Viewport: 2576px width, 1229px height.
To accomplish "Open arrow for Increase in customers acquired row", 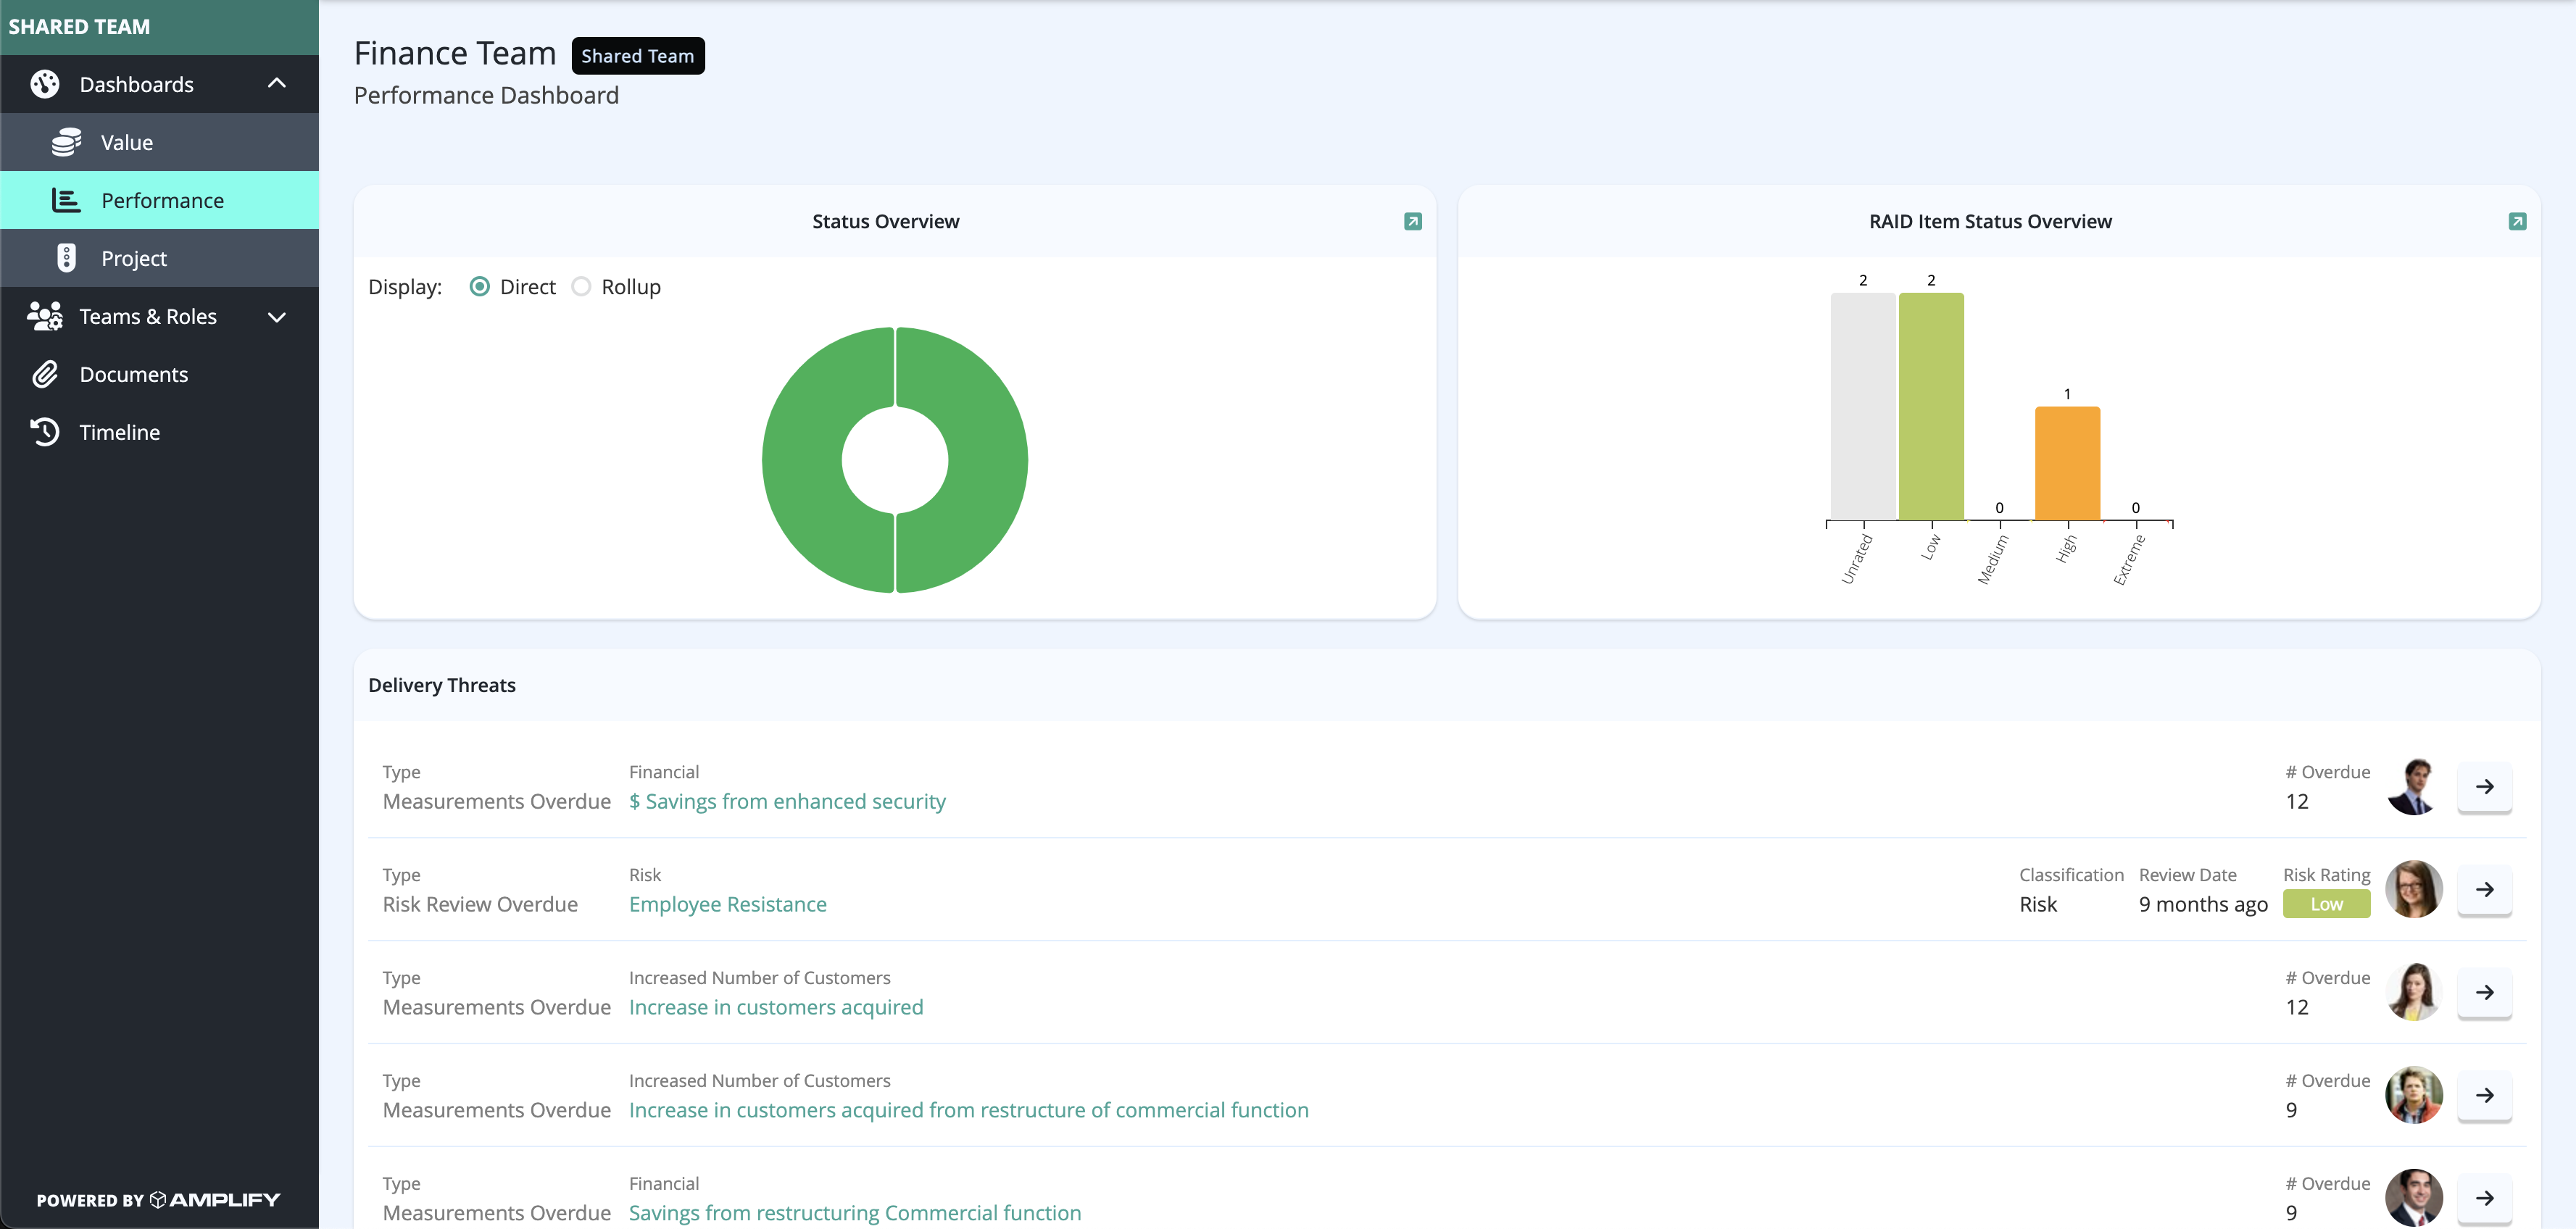I will point(2484,993).
